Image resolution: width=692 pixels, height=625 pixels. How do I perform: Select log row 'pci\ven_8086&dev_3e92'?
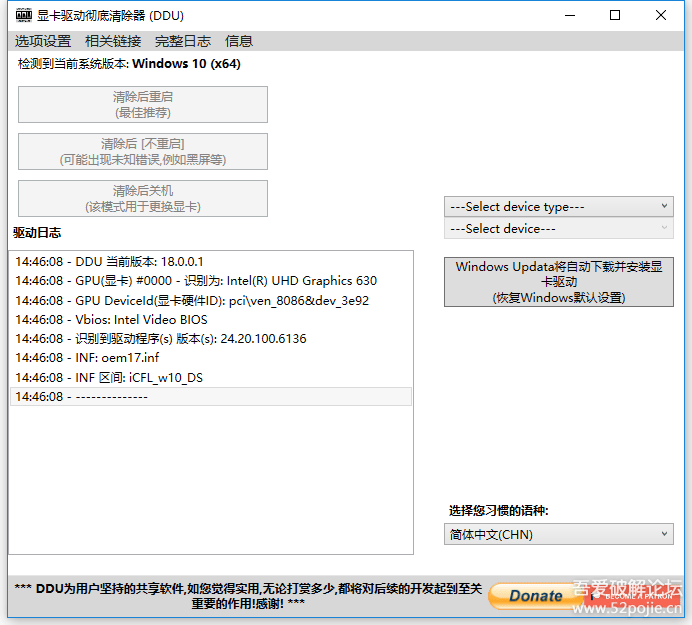click(211, 301)
